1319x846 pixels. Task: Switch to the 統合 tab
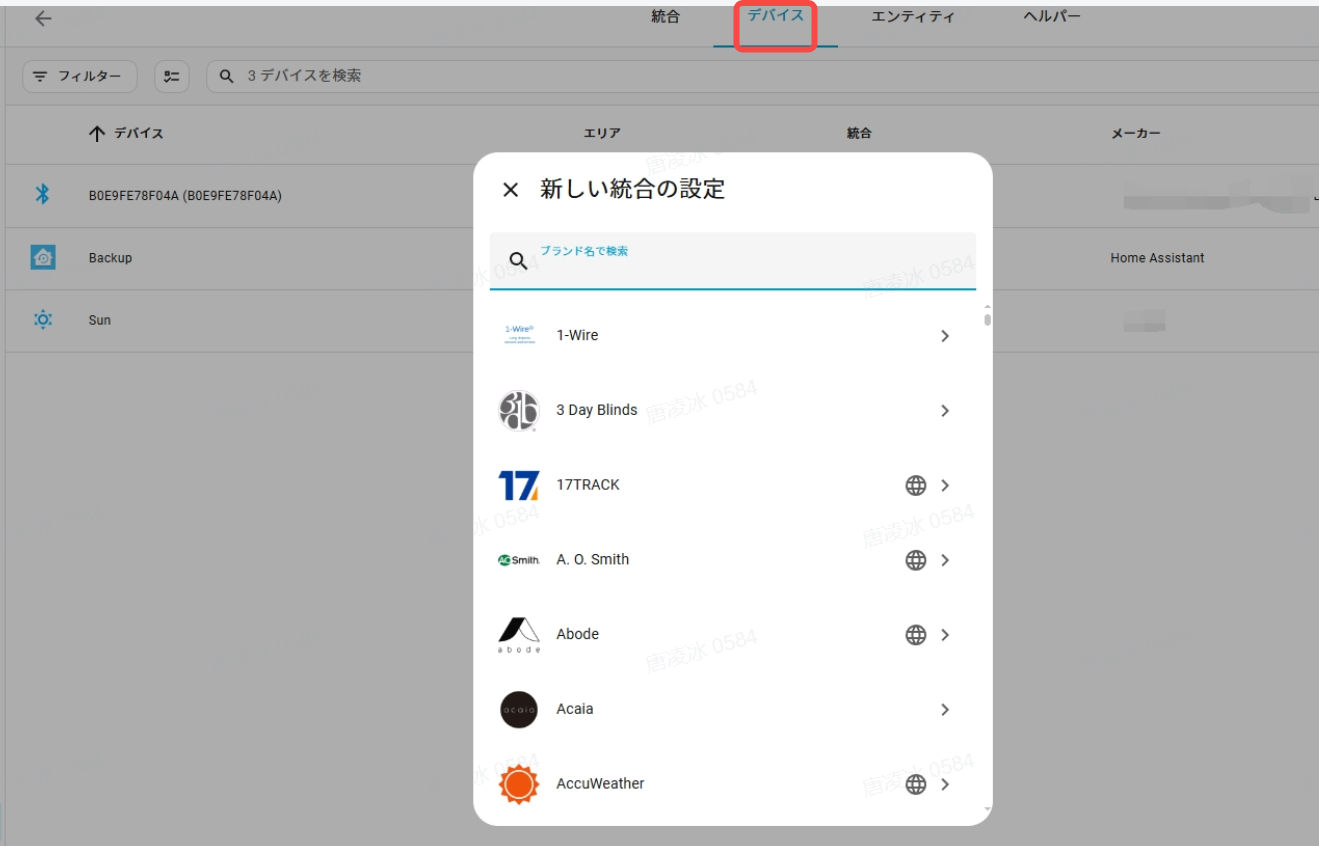pyautogui.click(x=665, y=17)
